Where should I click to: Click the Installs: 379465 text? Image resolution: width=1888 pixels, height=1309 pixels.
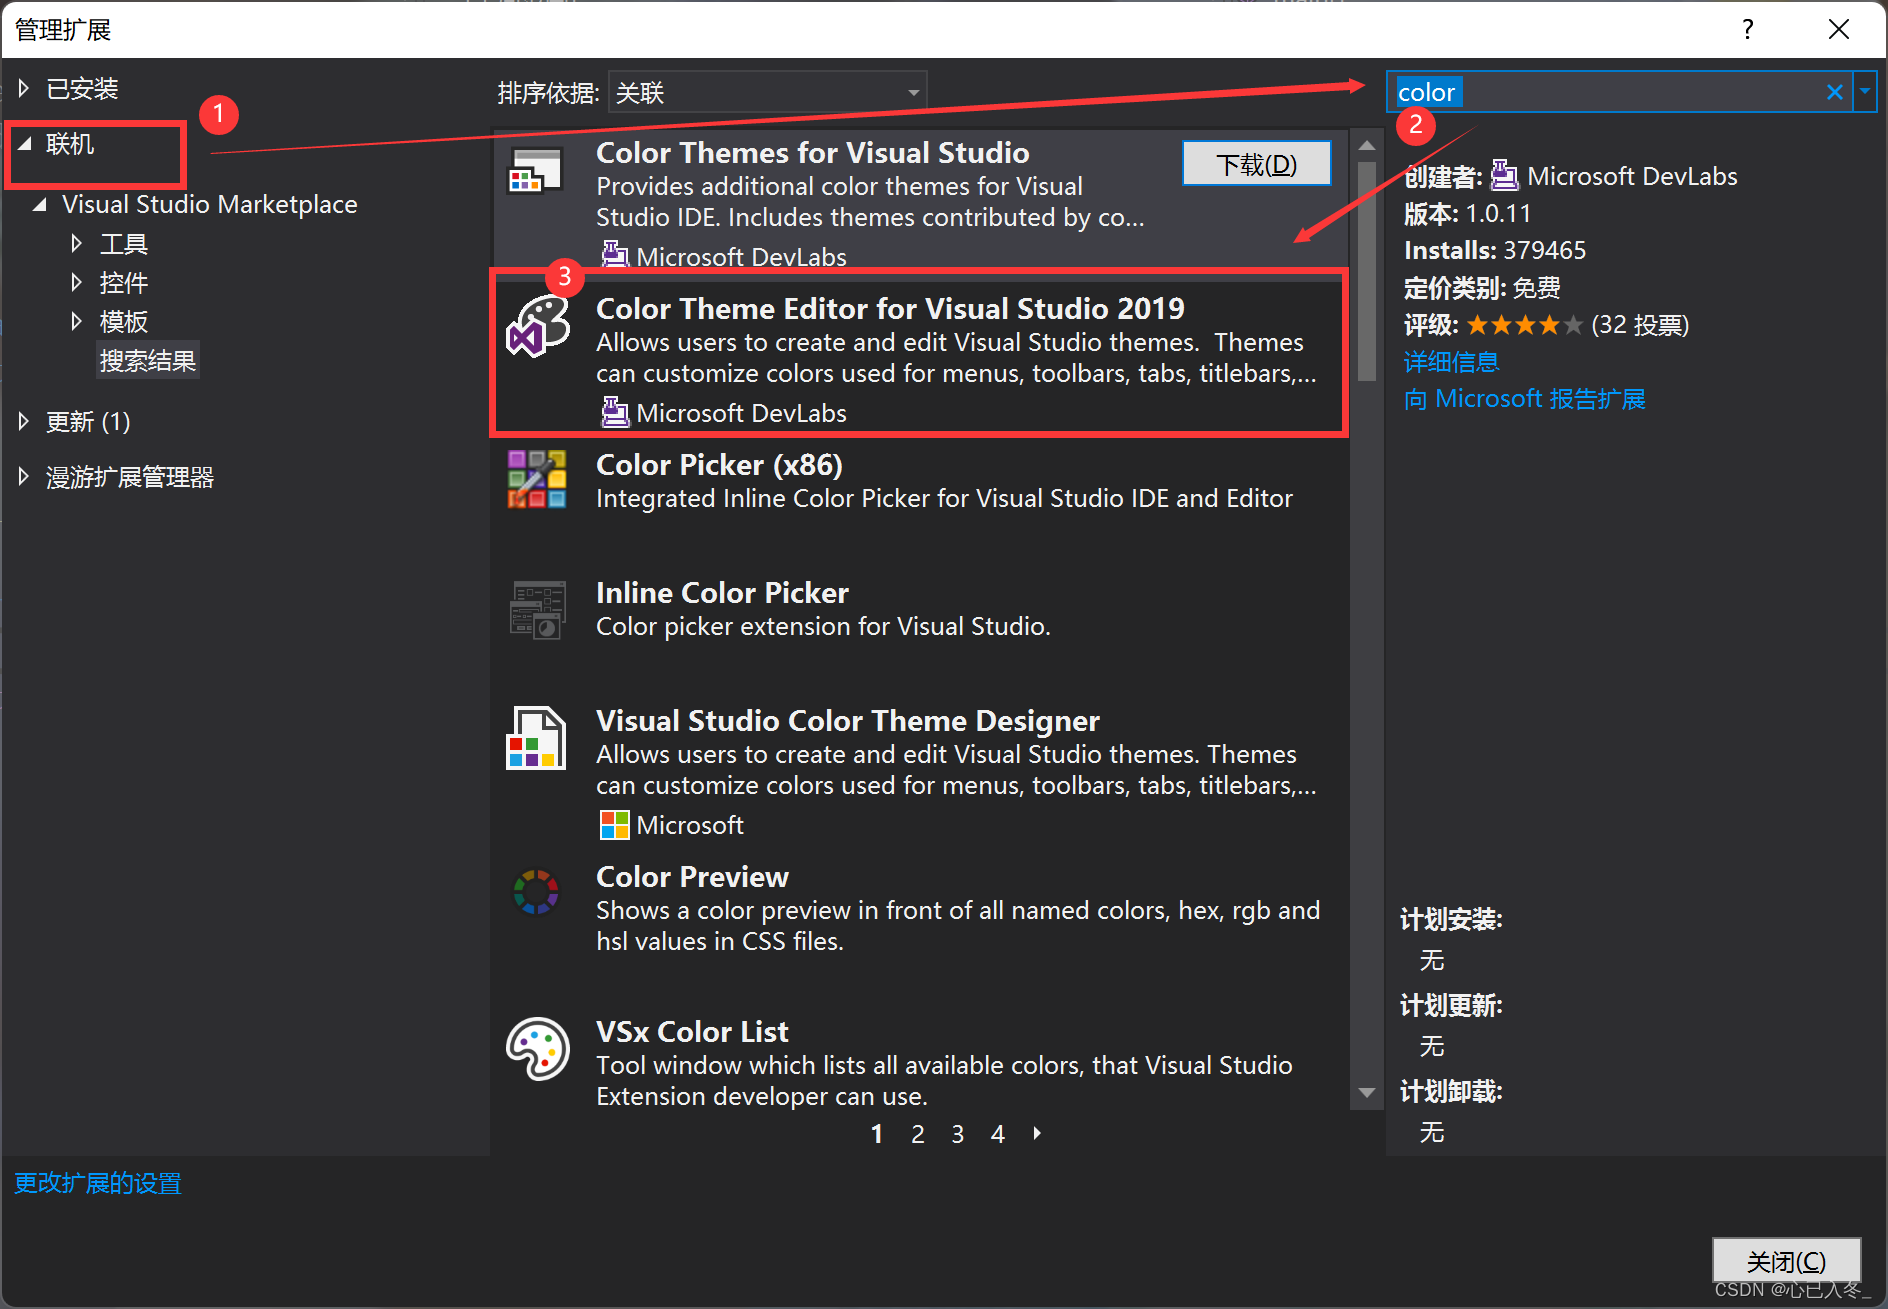1495,250
